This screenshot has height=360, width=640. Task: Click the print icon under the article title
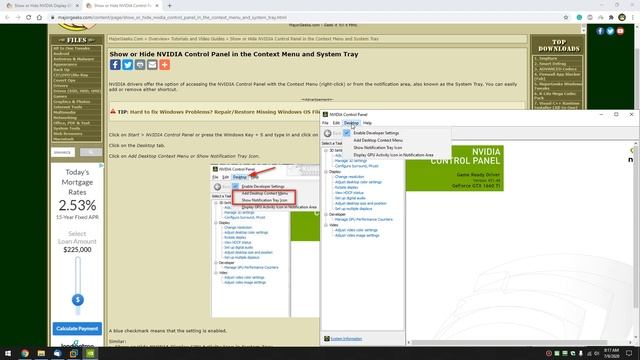[140, 64]
